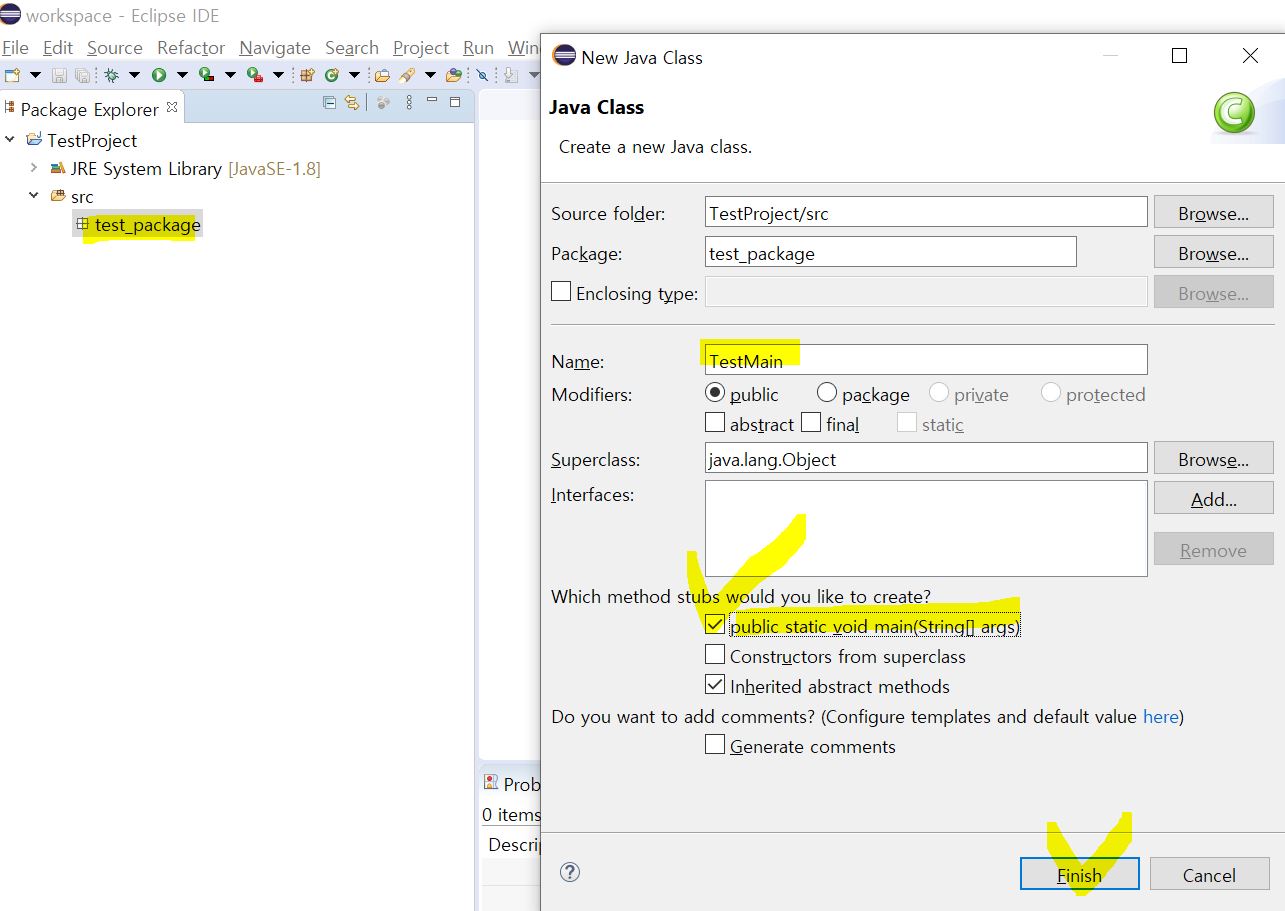Collapse the TestProject tree node
The height and width of the screenshot is (911, 1285).
(x=10, y=140)
